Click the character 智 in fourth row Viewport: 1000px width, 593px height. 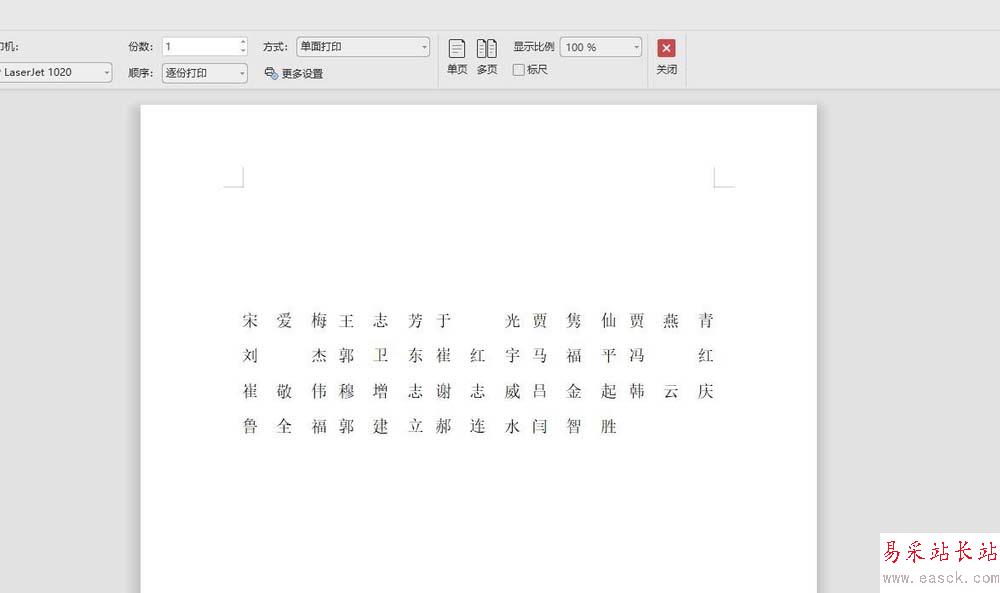point(574,426)
